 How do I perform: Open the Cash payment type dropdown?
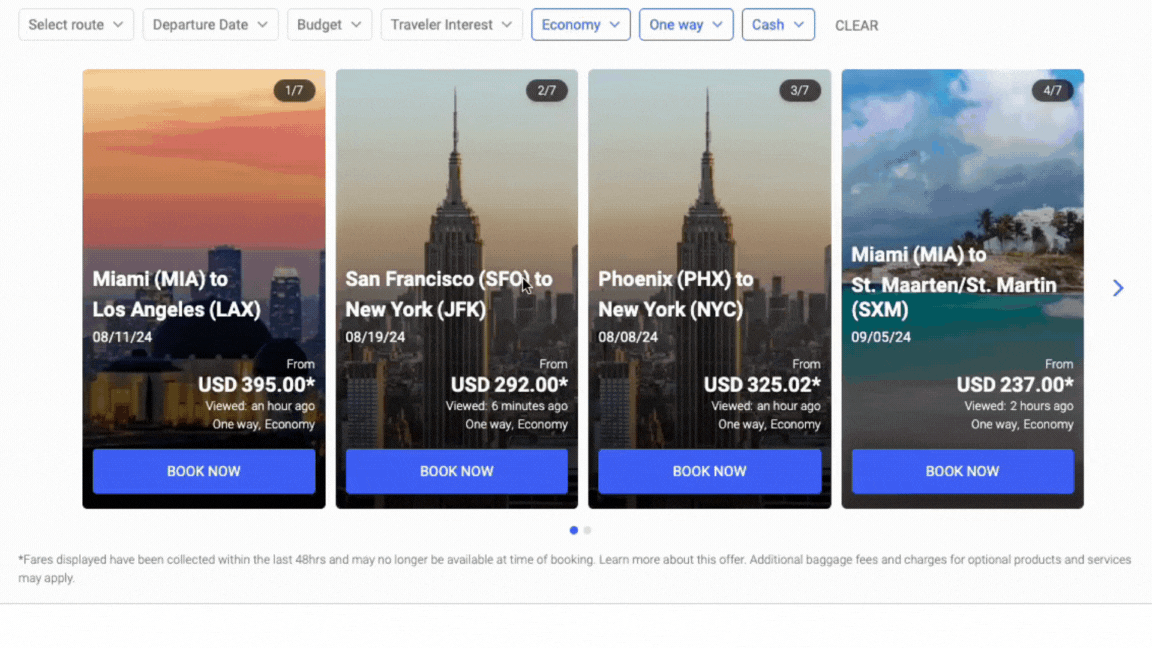pyautogui.click(x=778, y=24)
